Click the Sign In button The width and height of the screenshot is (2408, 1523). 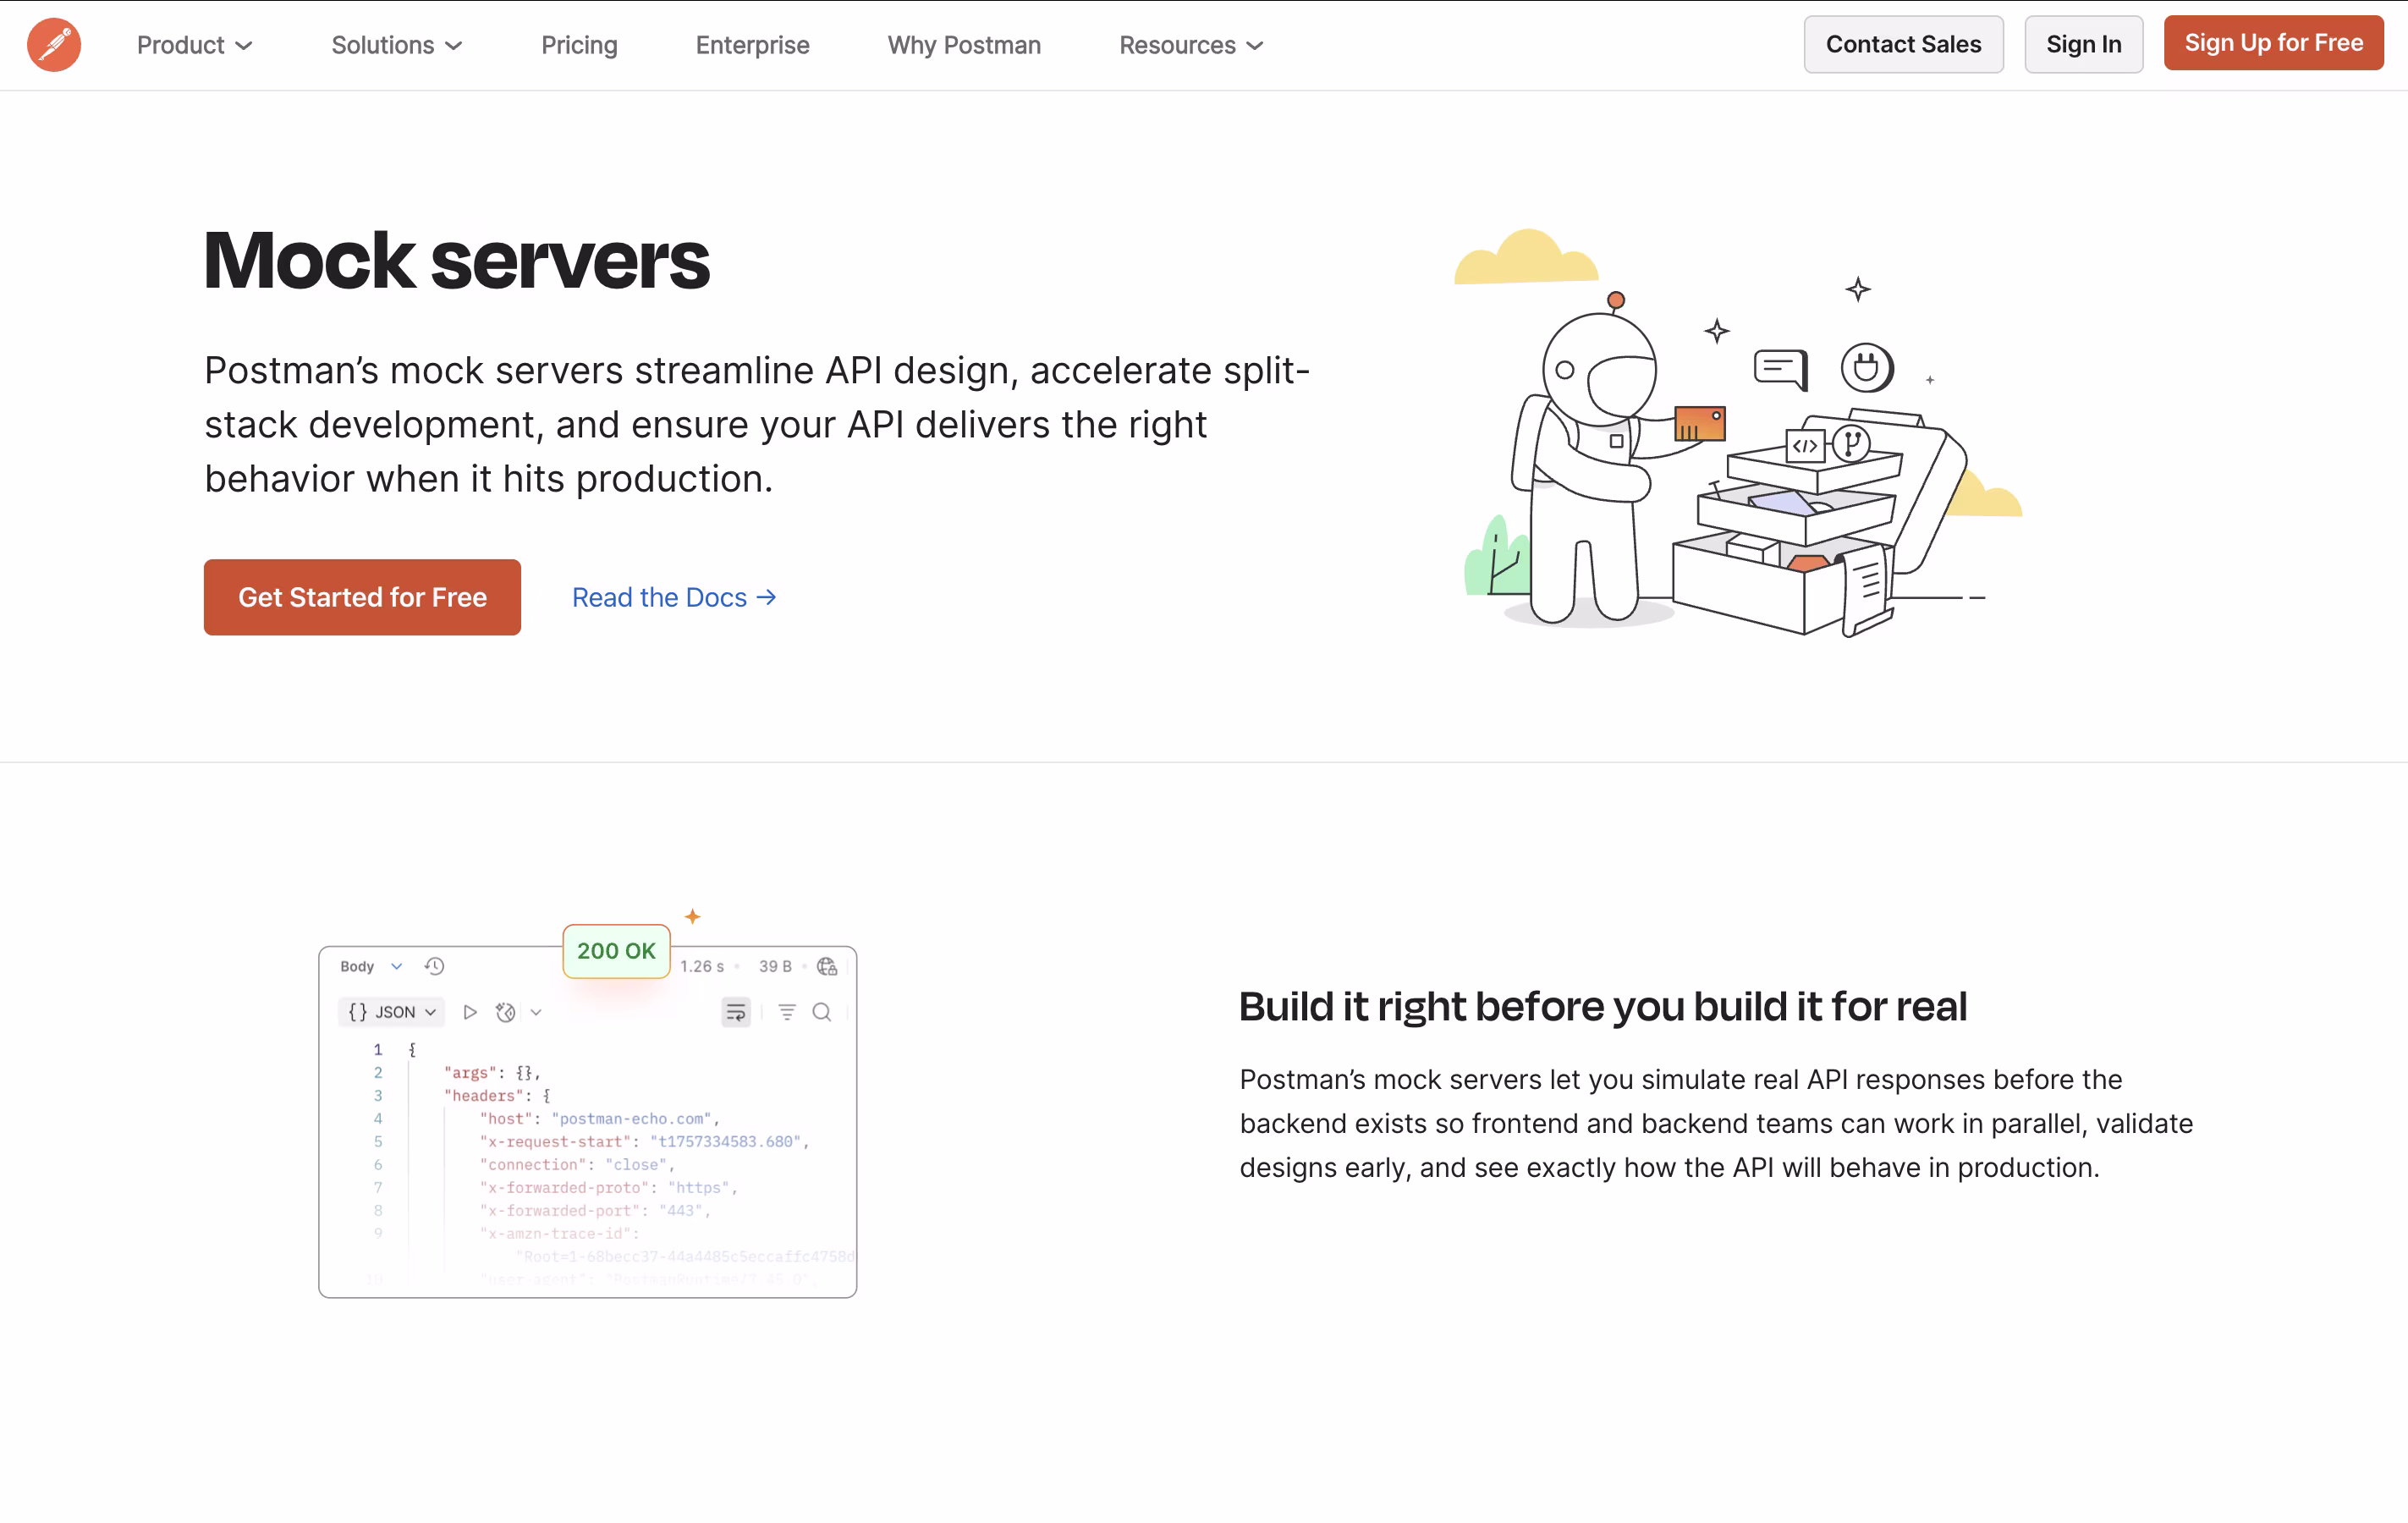2083,44
